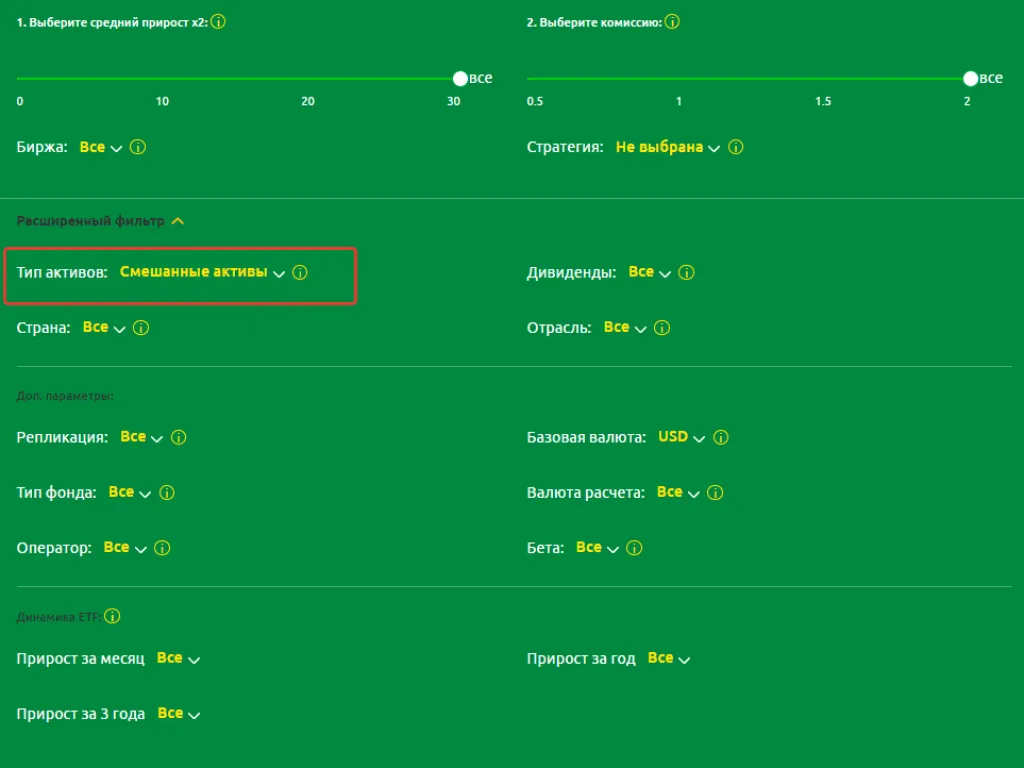Image resolution: width=1024 pixels, height=768 pixels.
Task: Open info icon beside Отрасль
Action: (662, 328)
